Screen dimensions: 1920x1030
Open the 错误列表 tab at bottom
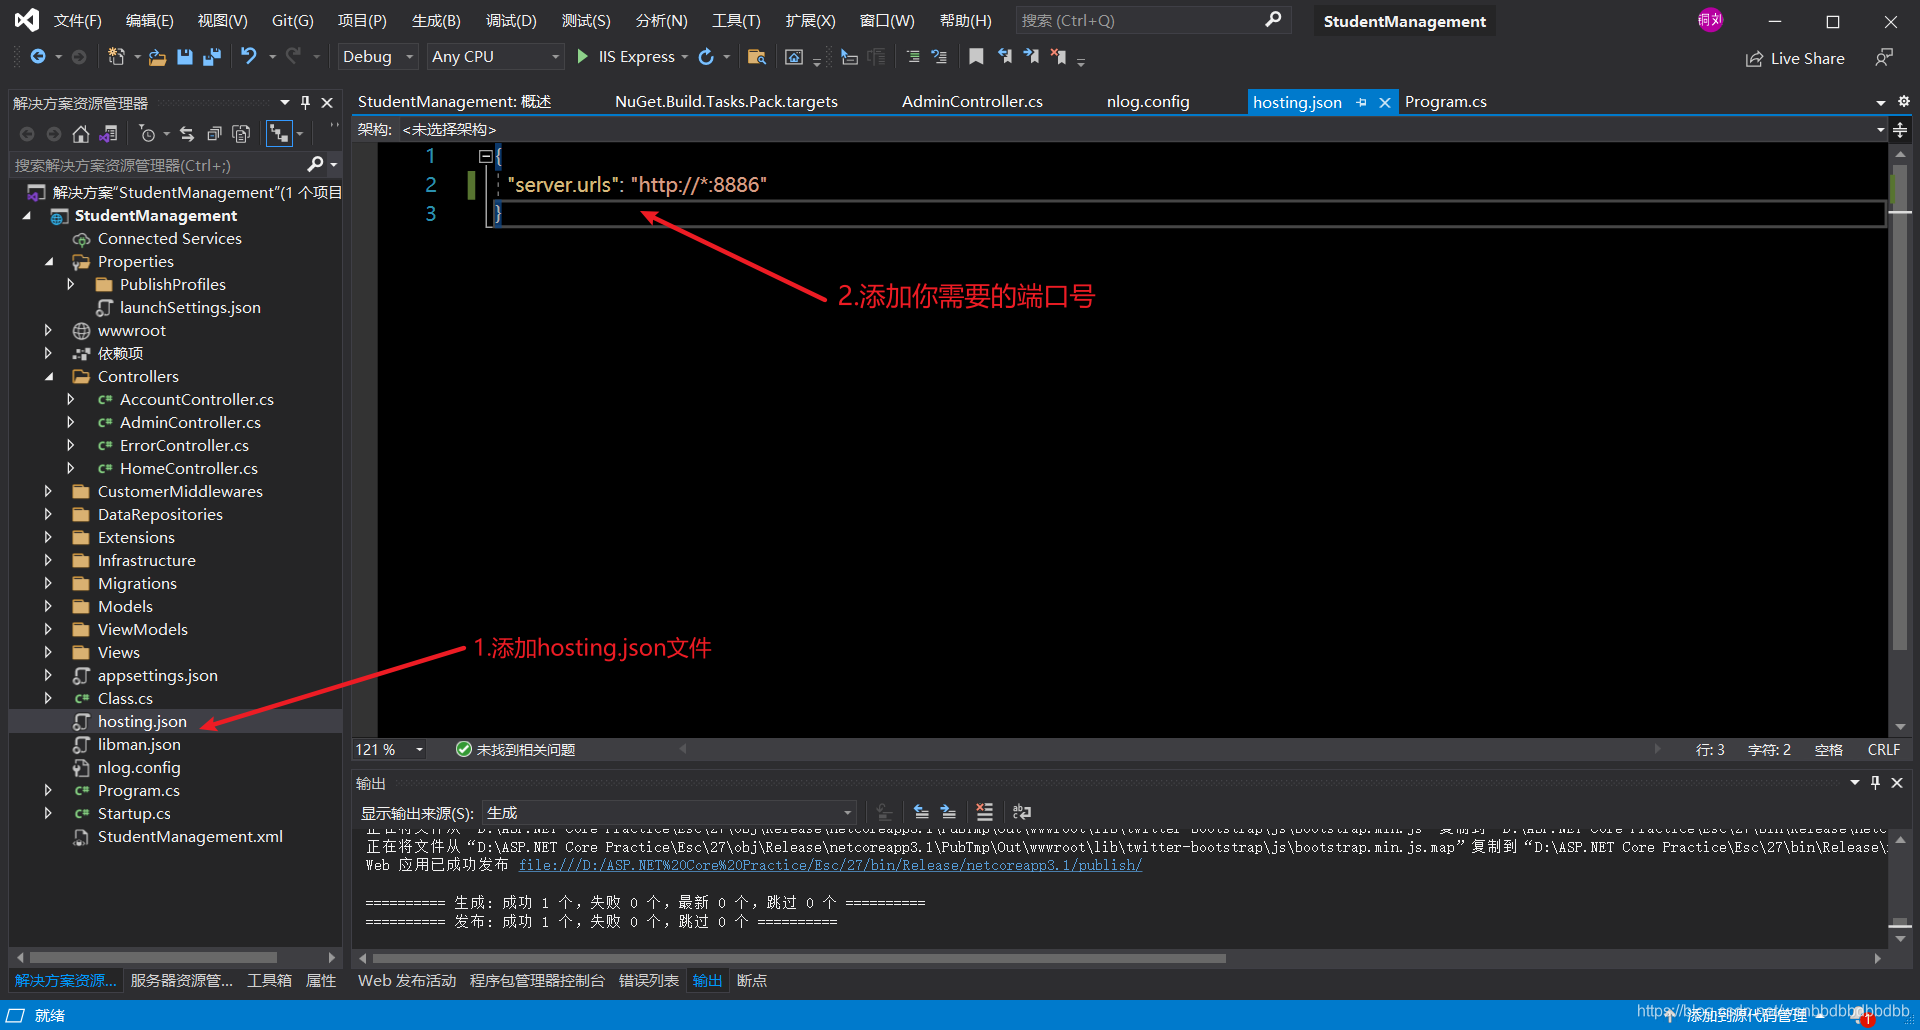pos(648,980)
